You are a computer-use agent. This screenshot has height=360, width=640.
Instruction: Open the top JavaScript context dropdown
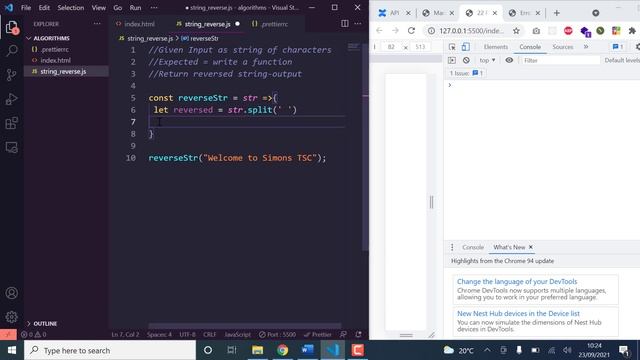(x=487, y=60)
